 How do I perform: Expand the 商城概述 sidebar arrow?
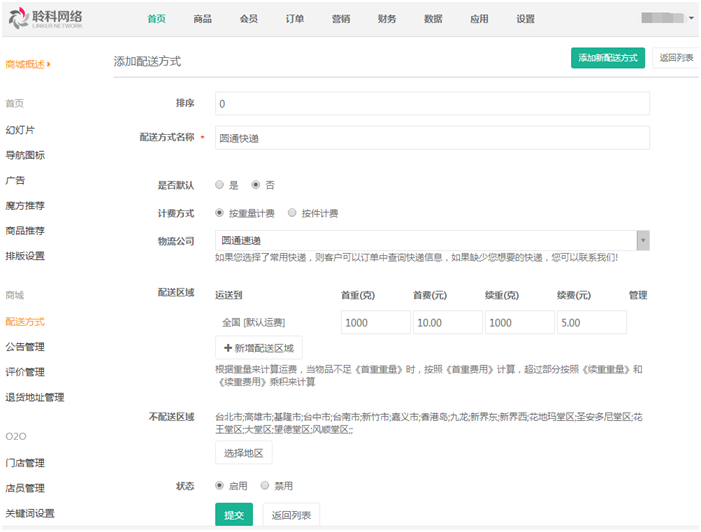[x=49, y=65]
